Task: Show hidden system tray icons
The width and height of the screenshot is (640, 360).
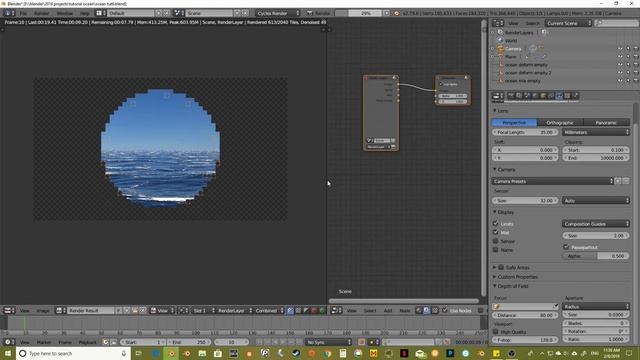Action: [x=542, y=353]
